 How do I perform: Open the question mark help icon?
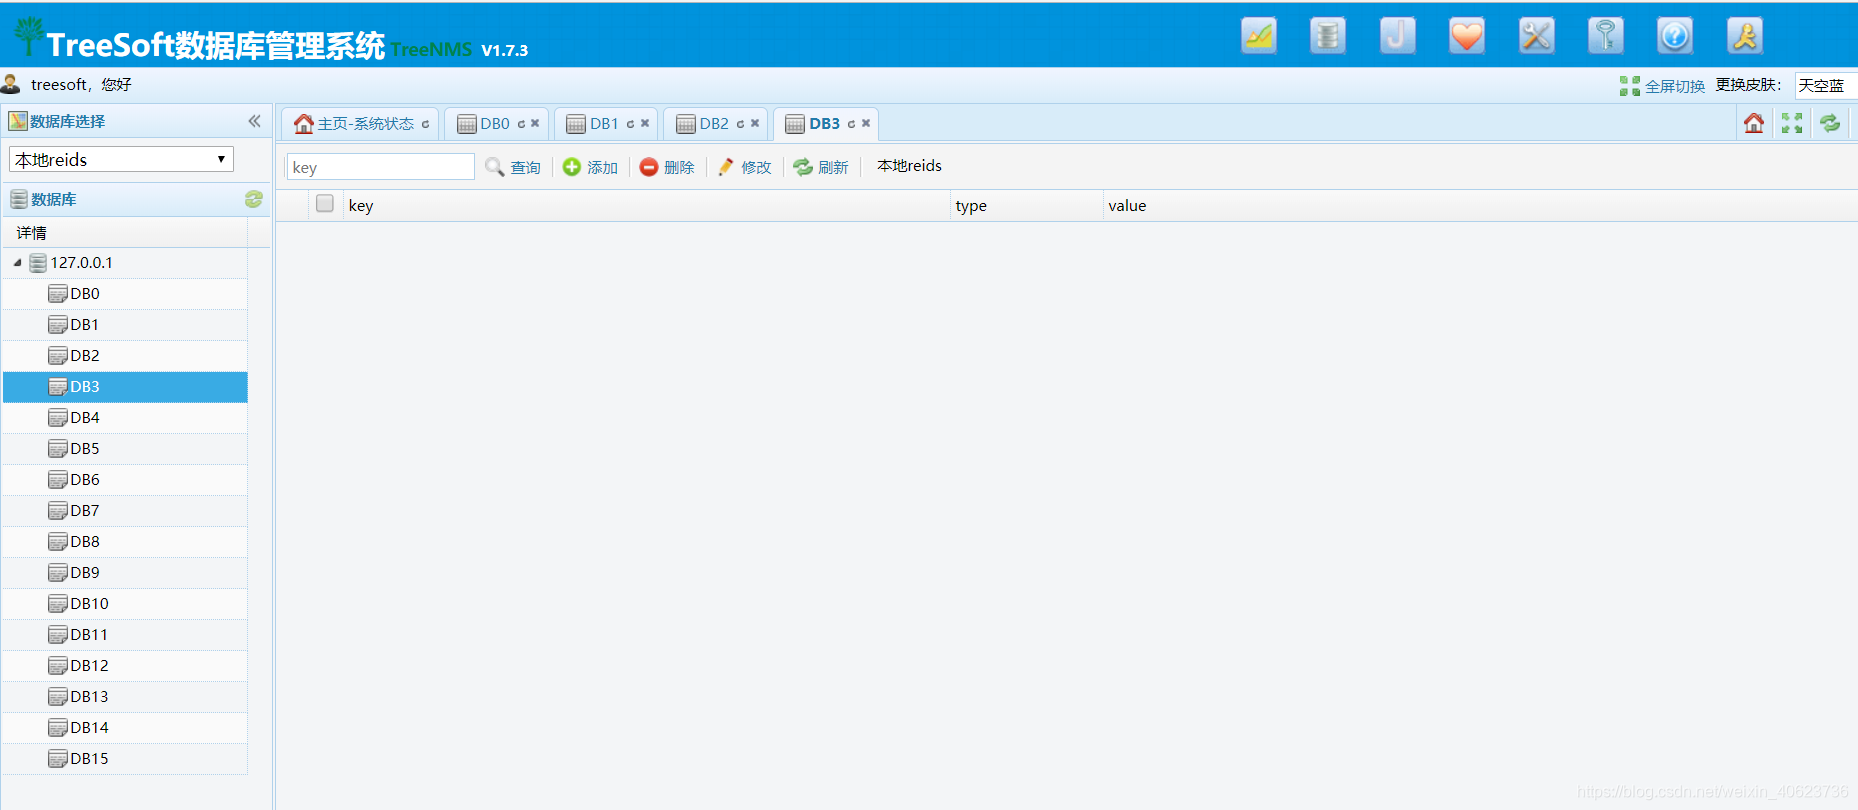pyautogui.click(x=1674, y=36)
